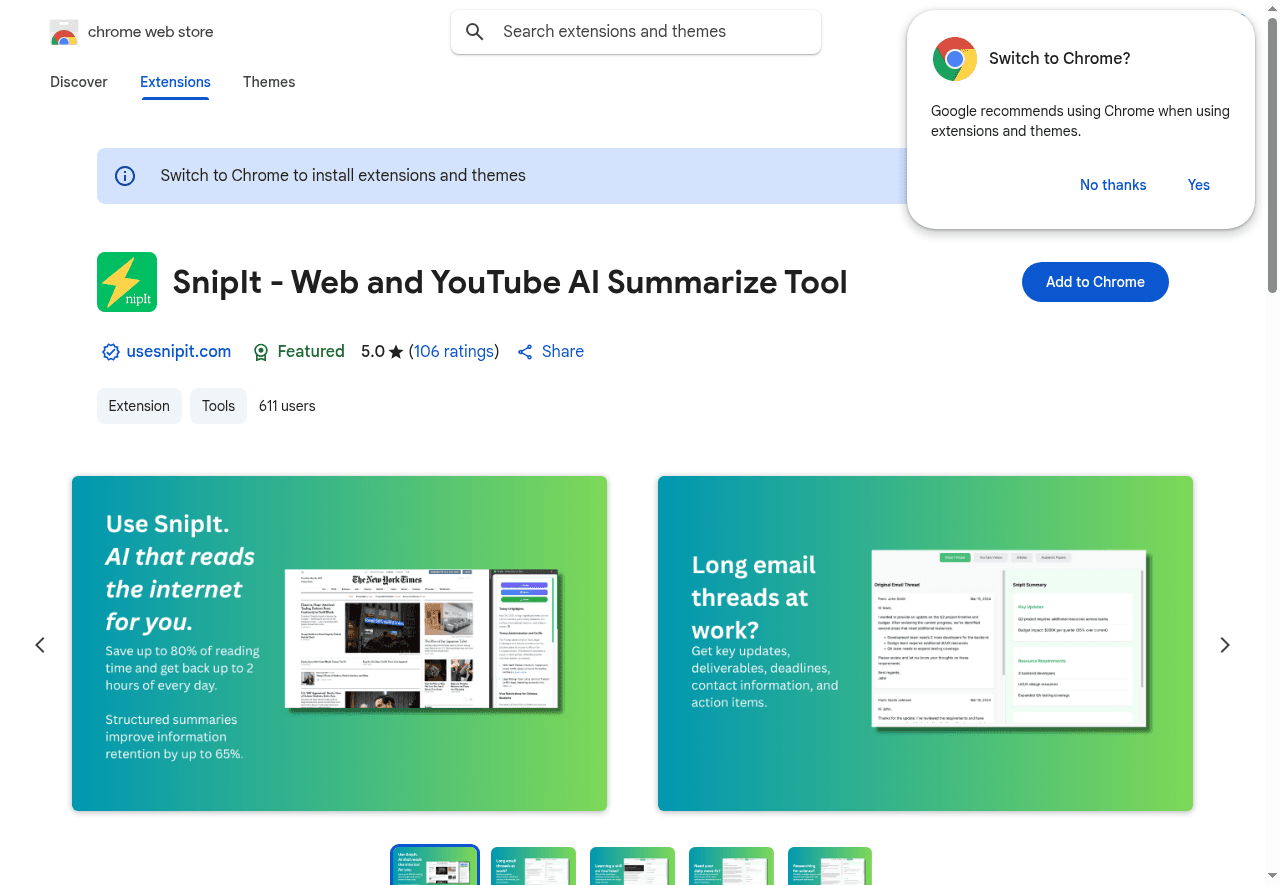Visit the usesnipit.com website
Image resolution: width=1280 pixels, height=885 pixels.
[x=178, y=351]
